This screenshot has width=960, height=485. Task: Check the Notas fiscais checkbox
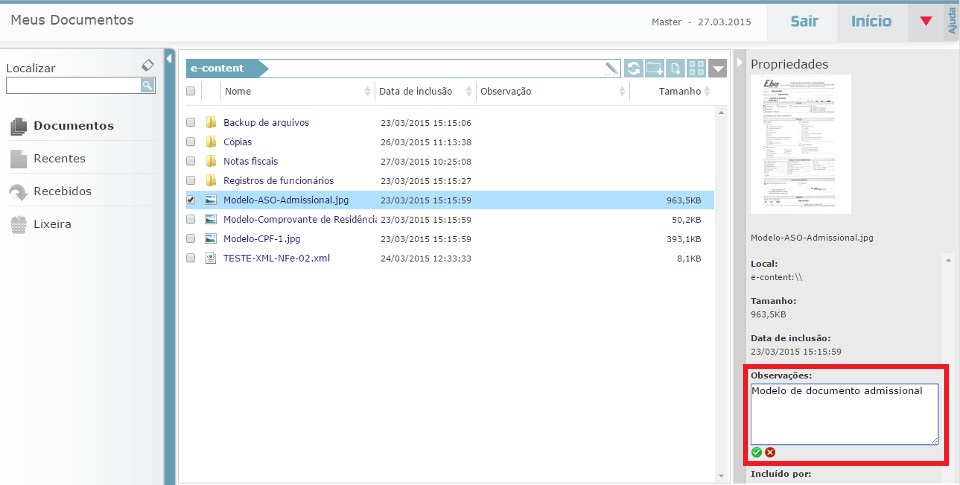[190, 161]
